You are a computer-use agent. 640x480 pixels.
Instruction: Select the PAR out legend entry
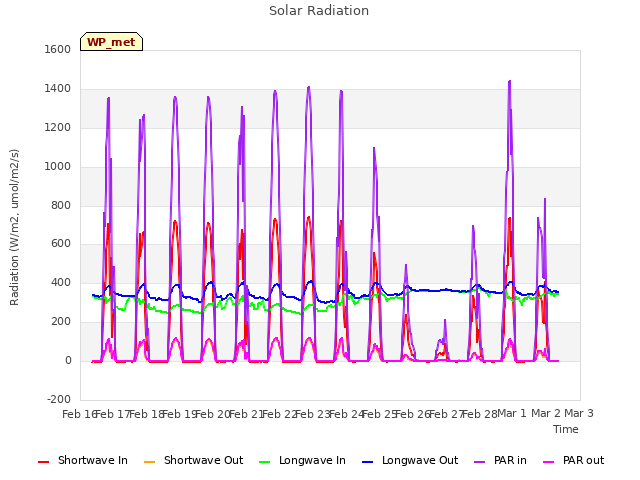(573, 460)
